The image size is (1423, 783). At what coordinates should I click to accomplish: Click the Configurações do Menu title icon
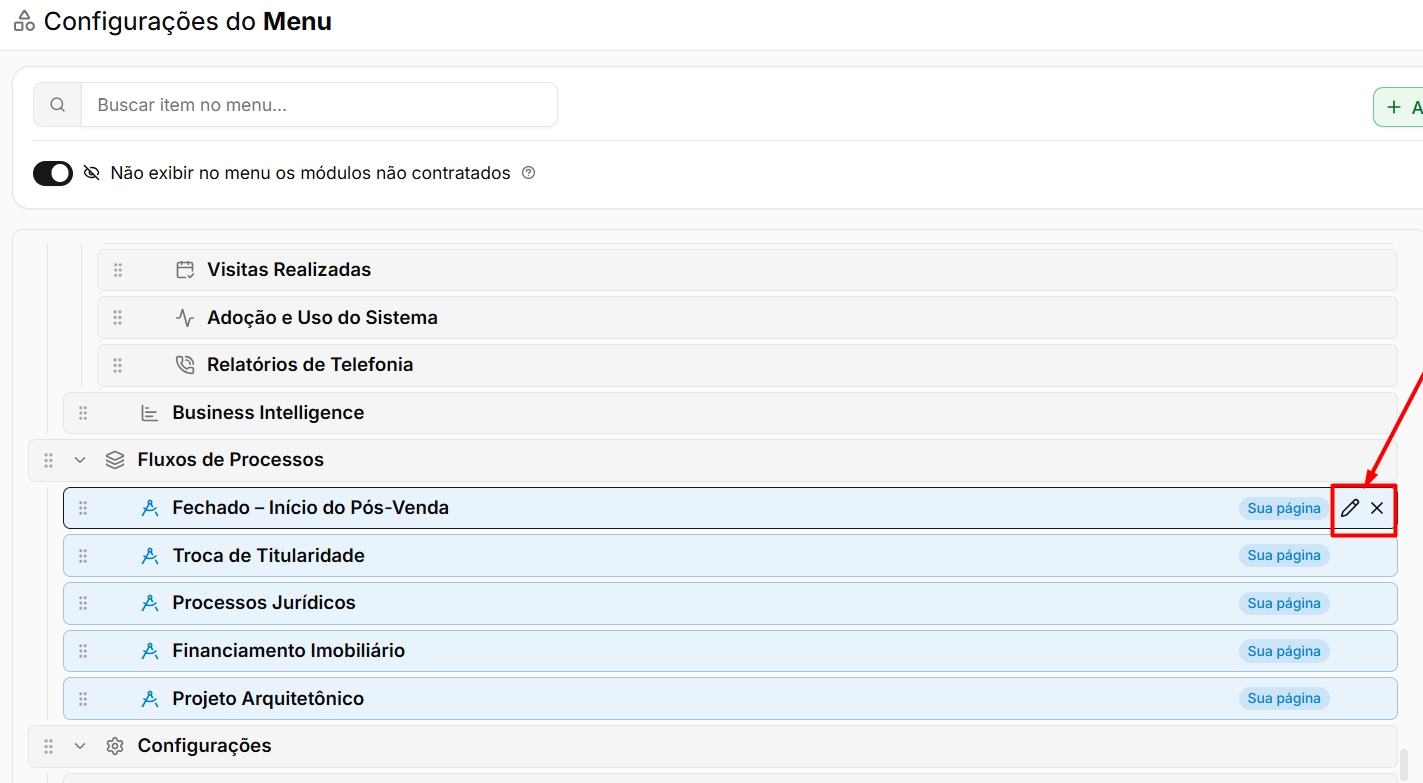pyautogui.click(x=24, y=21)
